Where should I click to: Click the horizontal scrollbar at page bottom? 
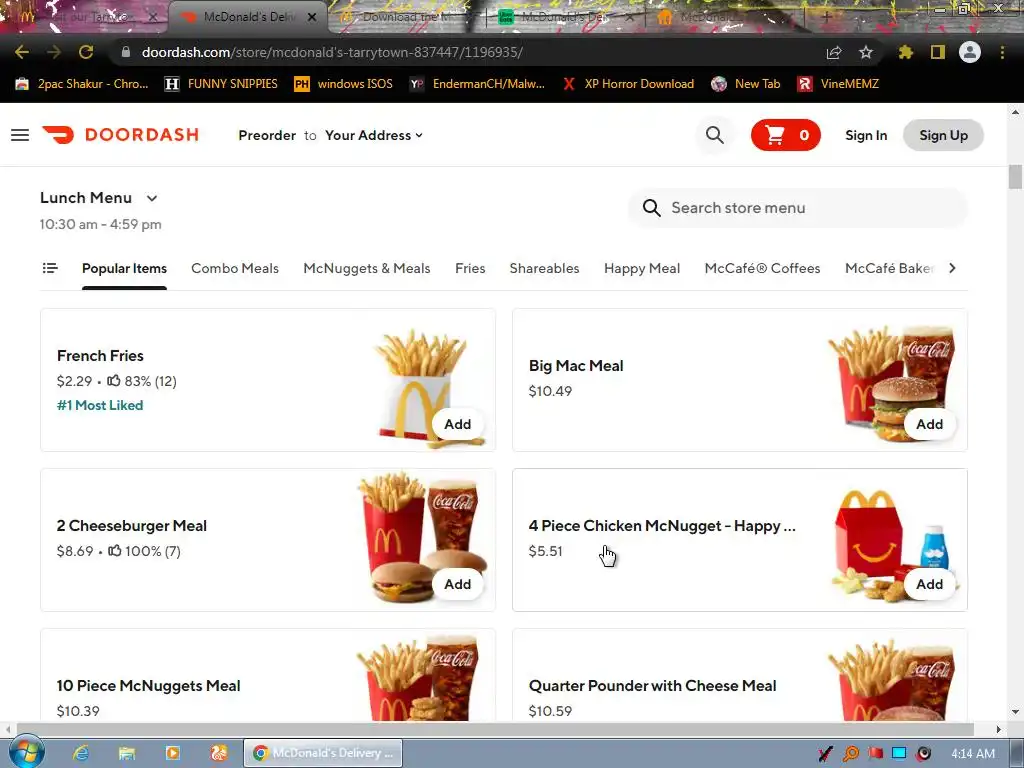tap(495, 729)
